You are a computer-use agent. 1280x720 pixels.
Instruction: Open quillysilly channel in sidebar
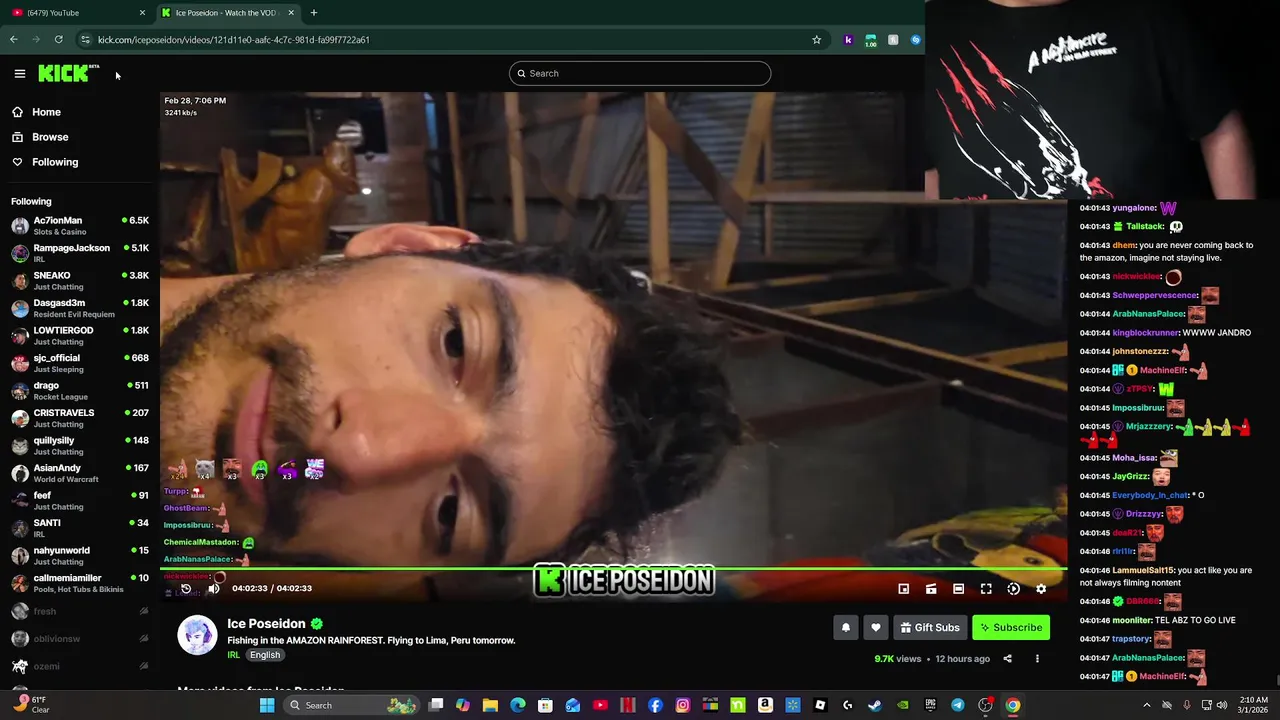(80, 446)
